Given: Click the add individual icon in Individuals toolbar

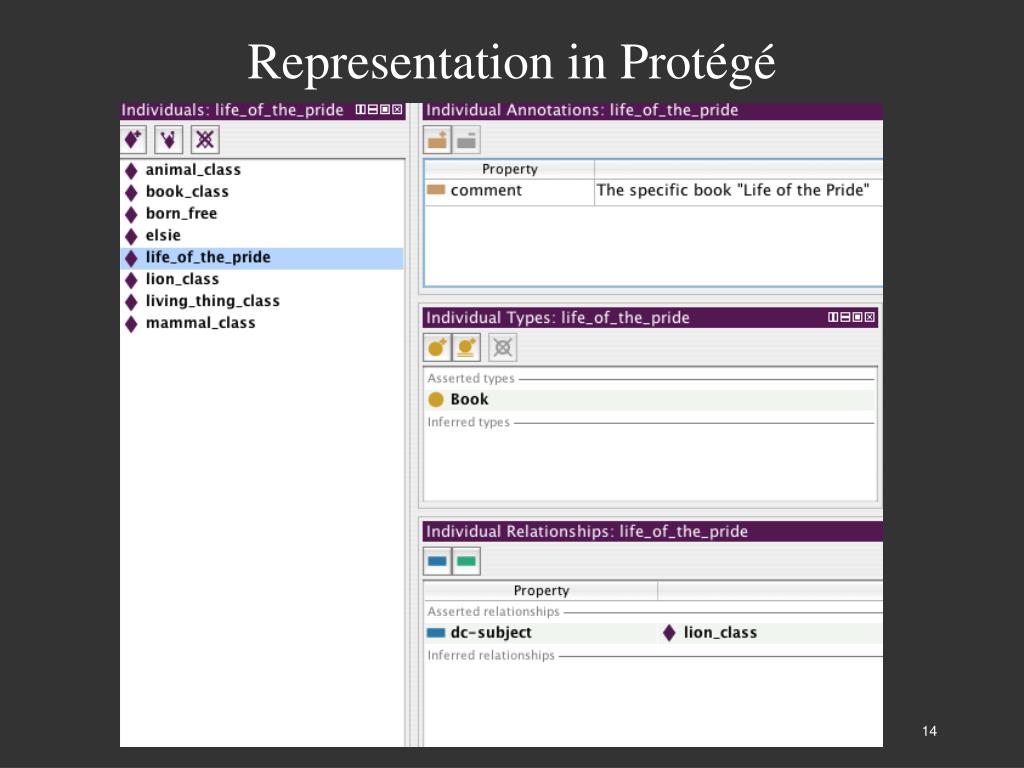Looking at the screenshot, I should coord(133,139).
